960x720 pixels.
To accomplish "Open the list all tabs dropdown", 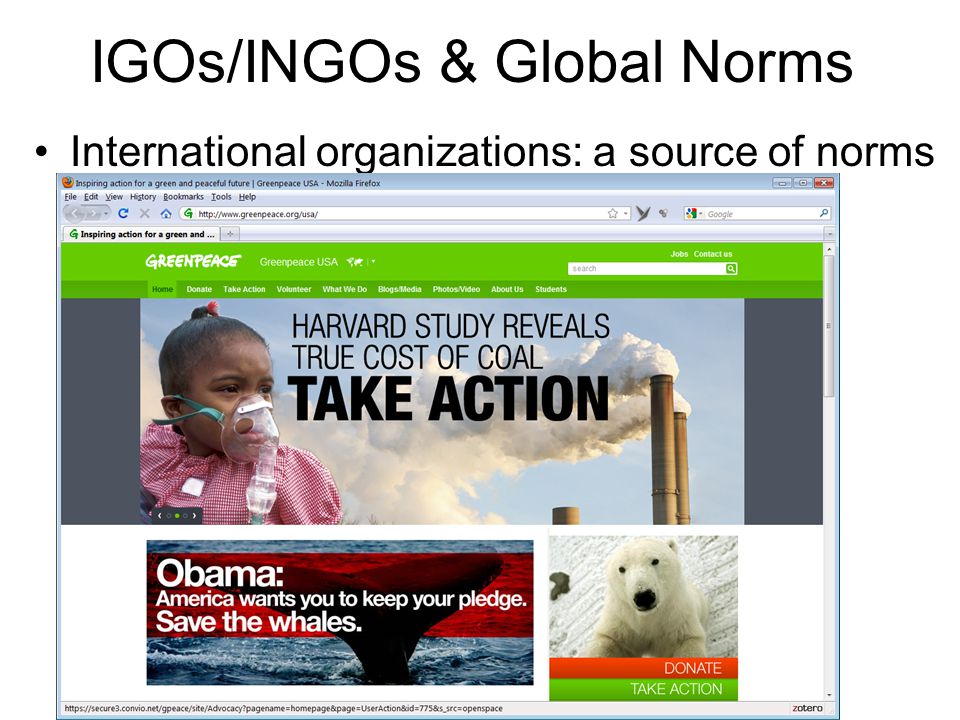I will (x=830, y=234).
